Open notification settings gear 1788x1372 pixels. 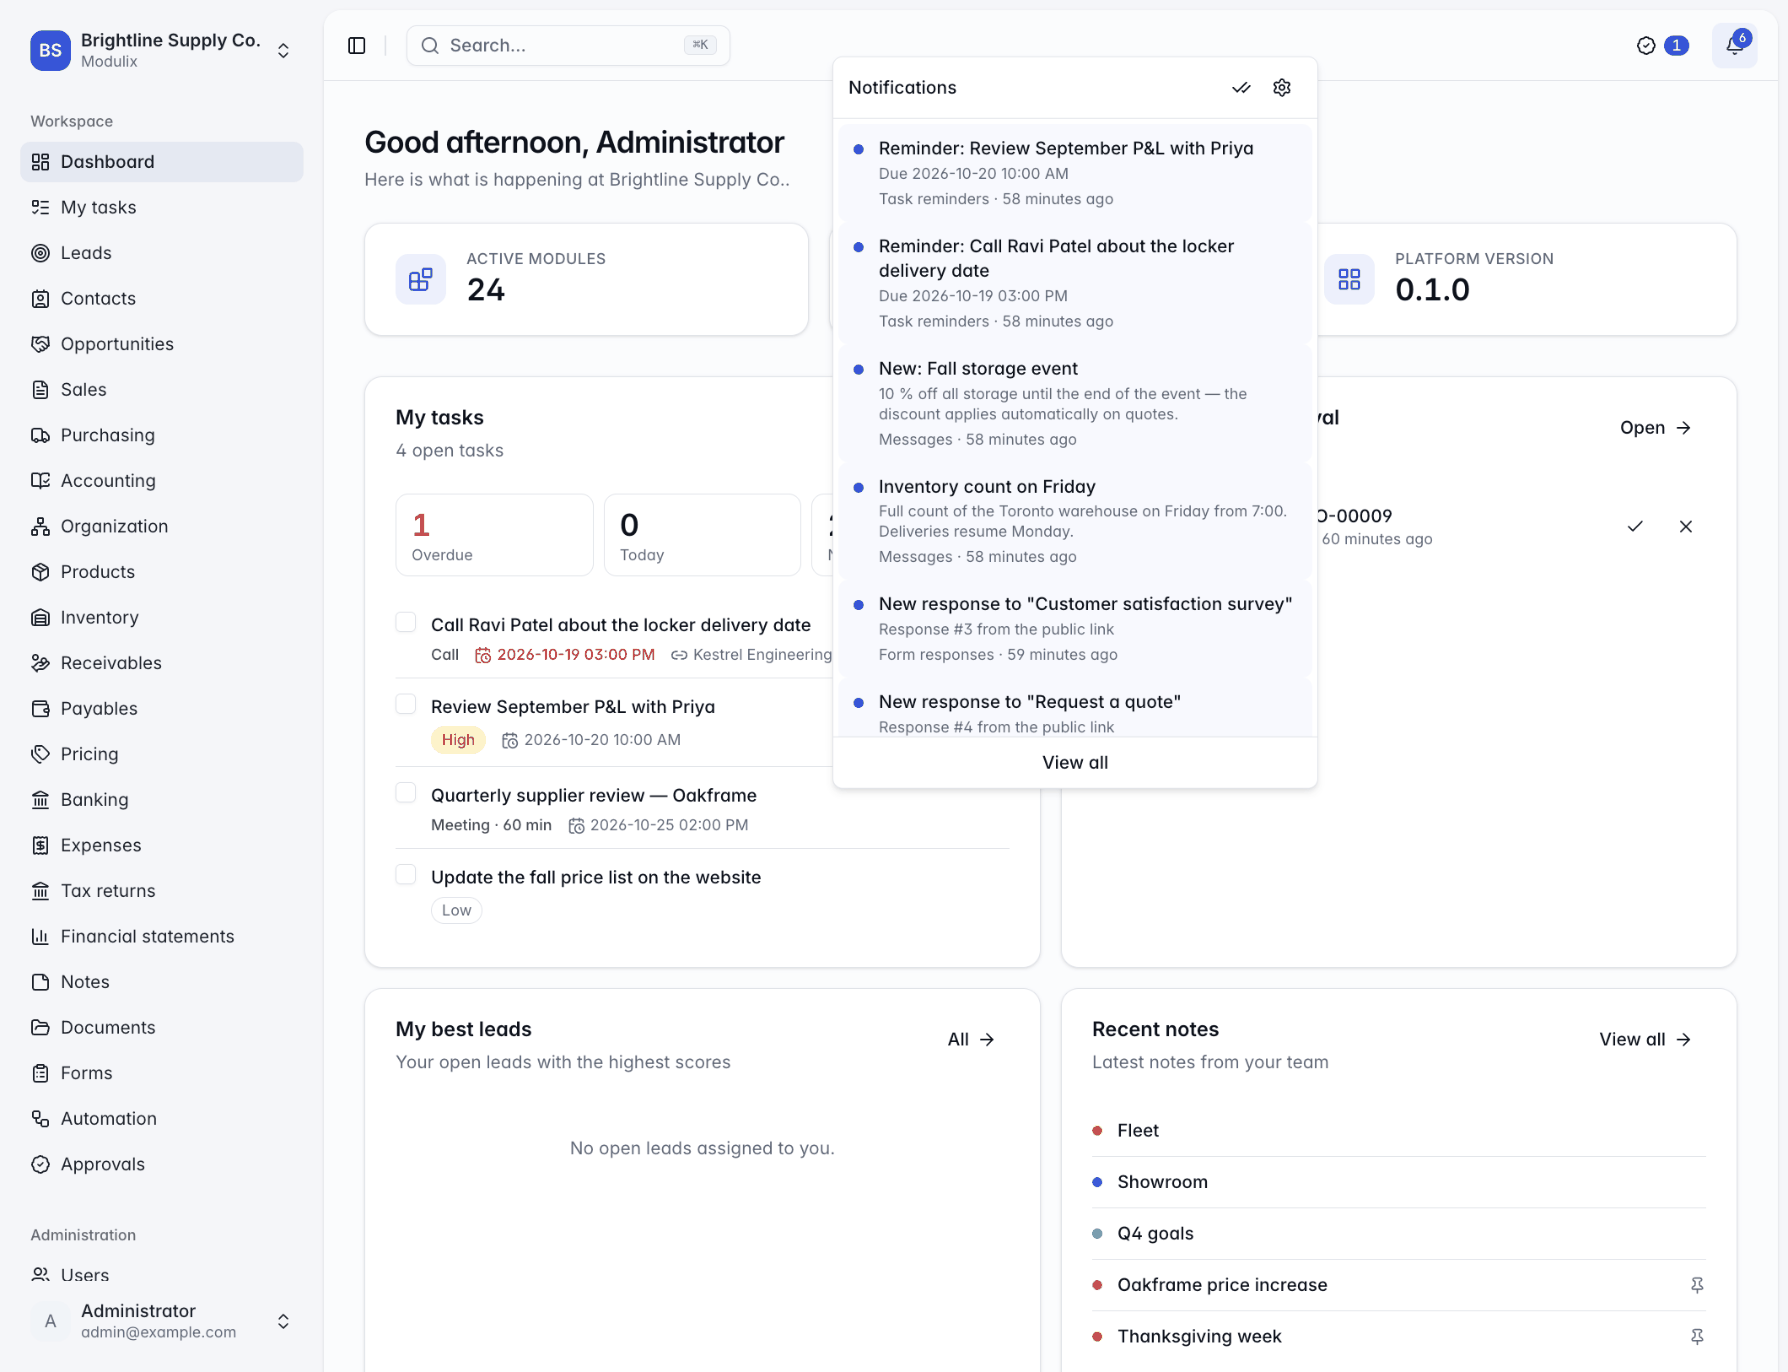(x=1282, y=88)
